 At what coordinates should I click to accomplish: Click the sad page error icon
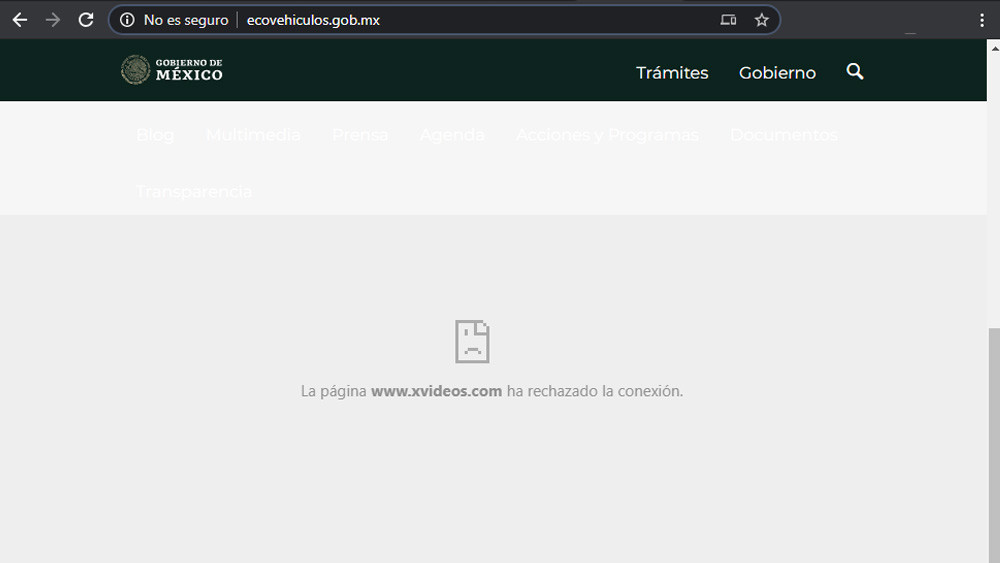tap(472, 342)
